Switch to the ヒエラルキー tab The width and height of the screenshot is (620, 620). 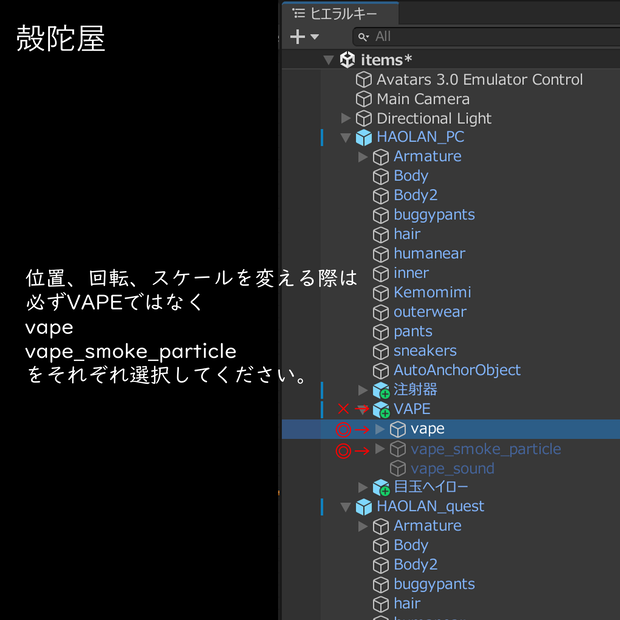(x=340, y=14)
